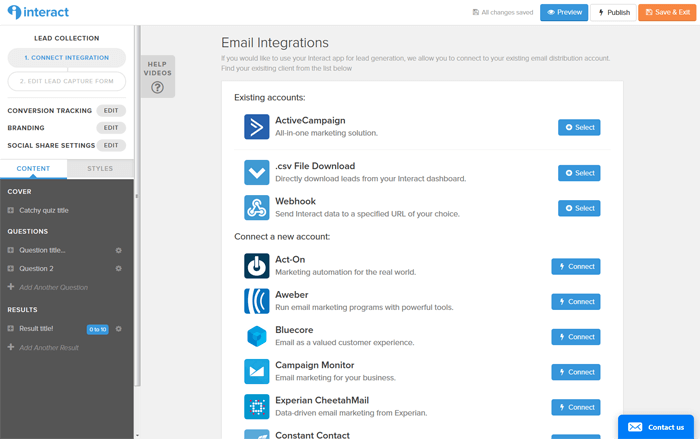
Task: Connect a Bluecore account
Action: coord(576,337)
